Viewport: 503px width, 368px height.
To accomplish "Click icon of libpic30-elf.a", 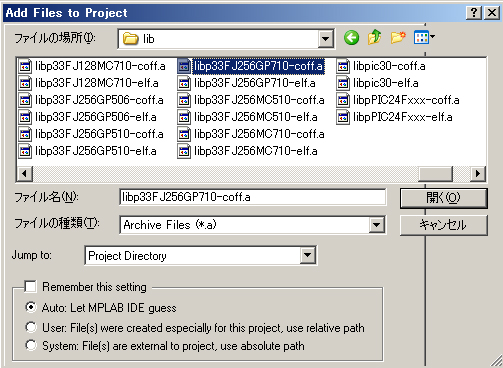I will coord(343,83).
